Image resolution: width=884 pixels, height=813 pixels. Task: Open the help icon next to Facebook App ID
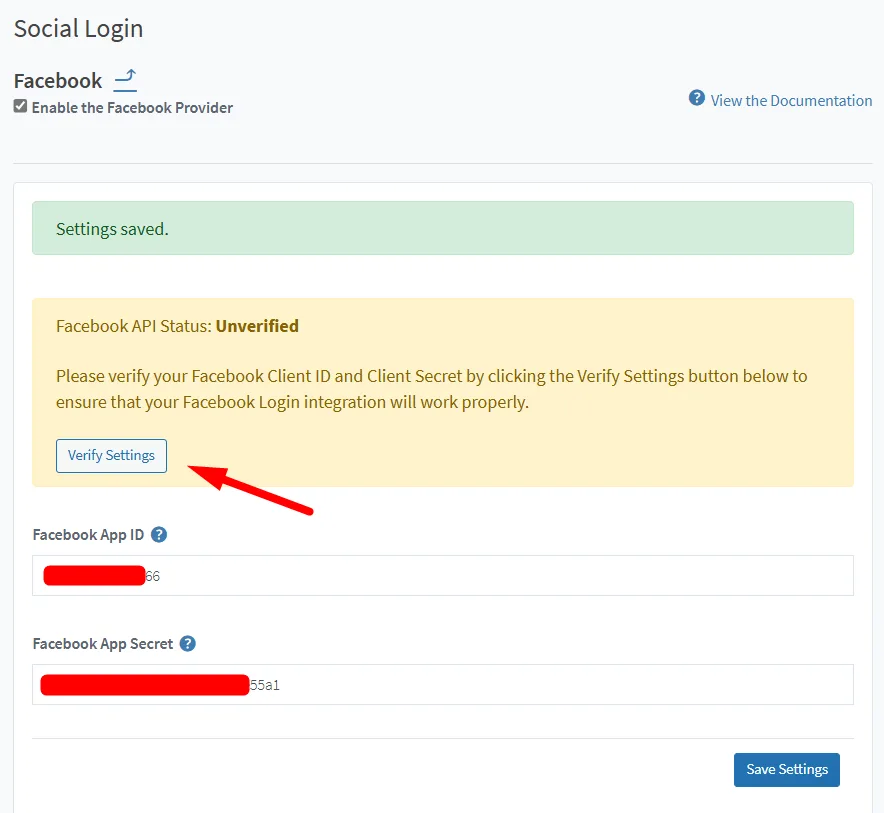(158, 534)
